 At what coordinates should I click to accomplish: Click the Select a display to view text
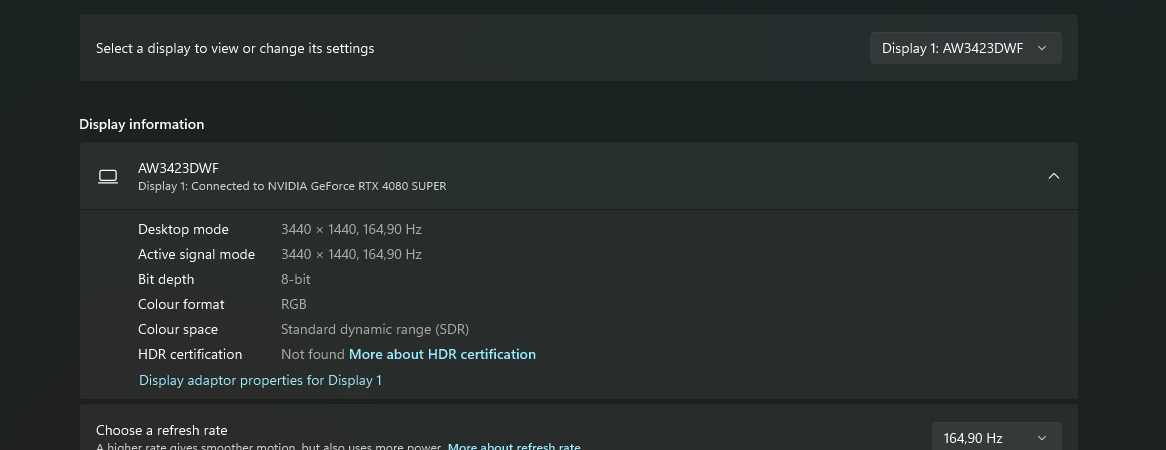pos(235,48)
